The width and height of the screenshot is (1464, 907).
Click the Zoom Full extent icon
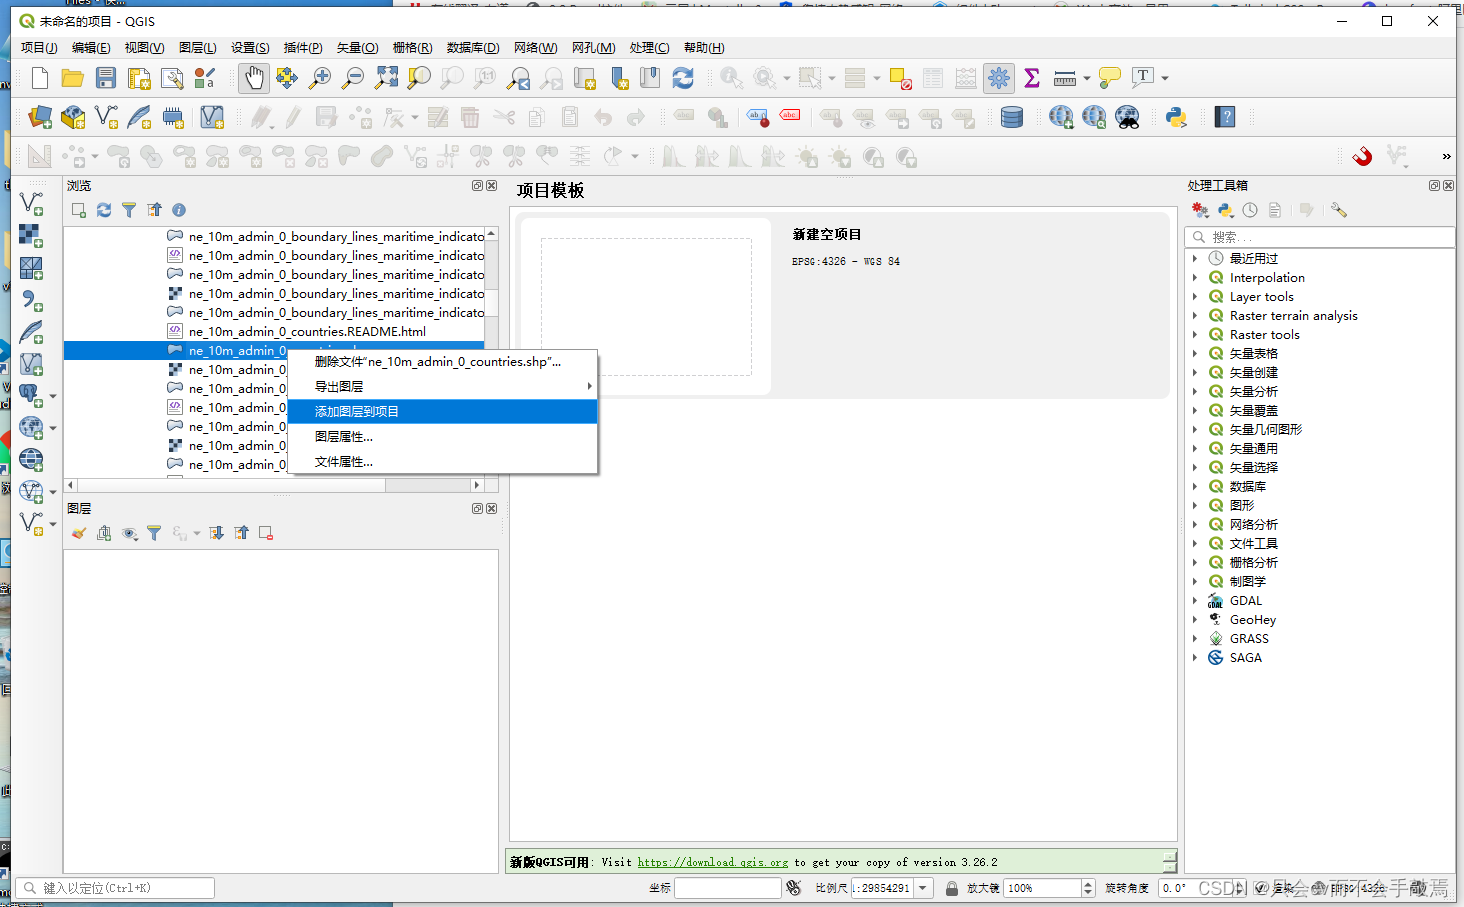click(386, 78)
